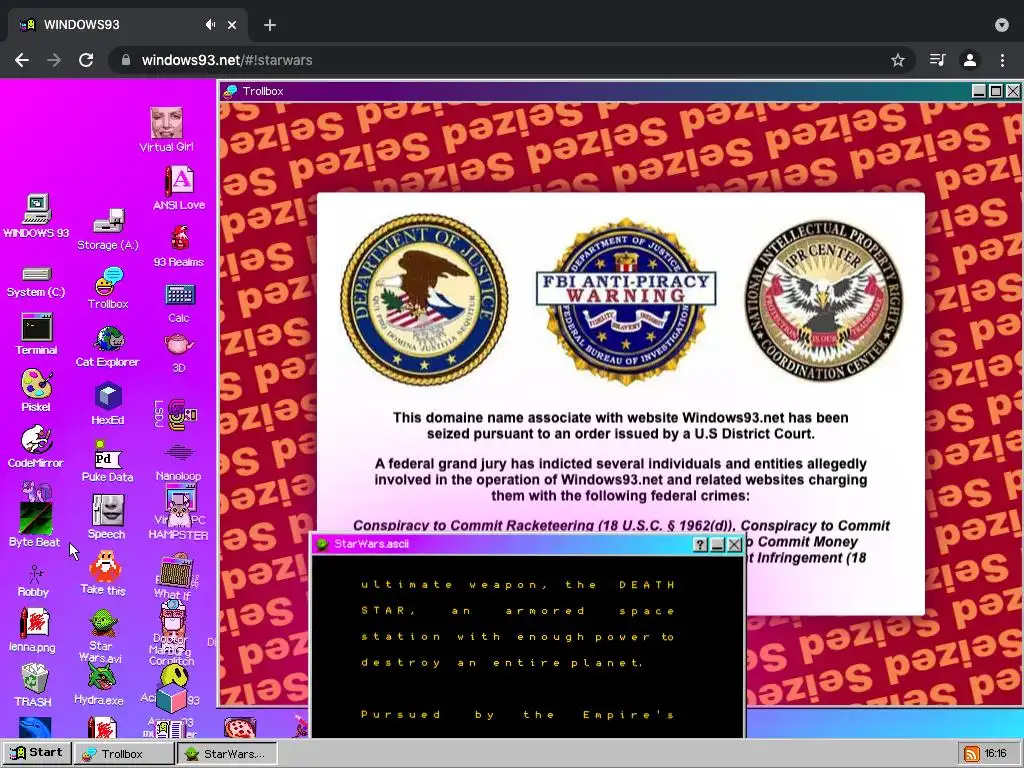
Task: Click the RSS feed tray icon
Action: [971, 754]
